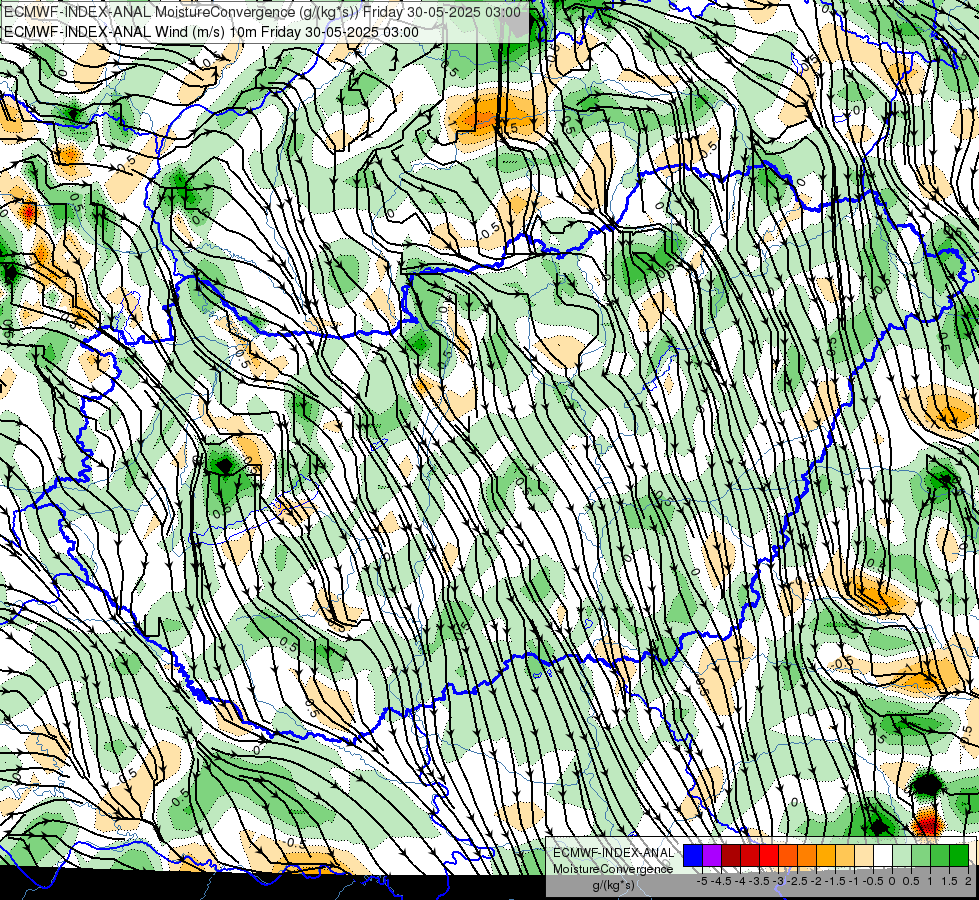Click the dark green swatch between 1.5 and 2
Screen dimensions: 979x900
tap(959, 855)
